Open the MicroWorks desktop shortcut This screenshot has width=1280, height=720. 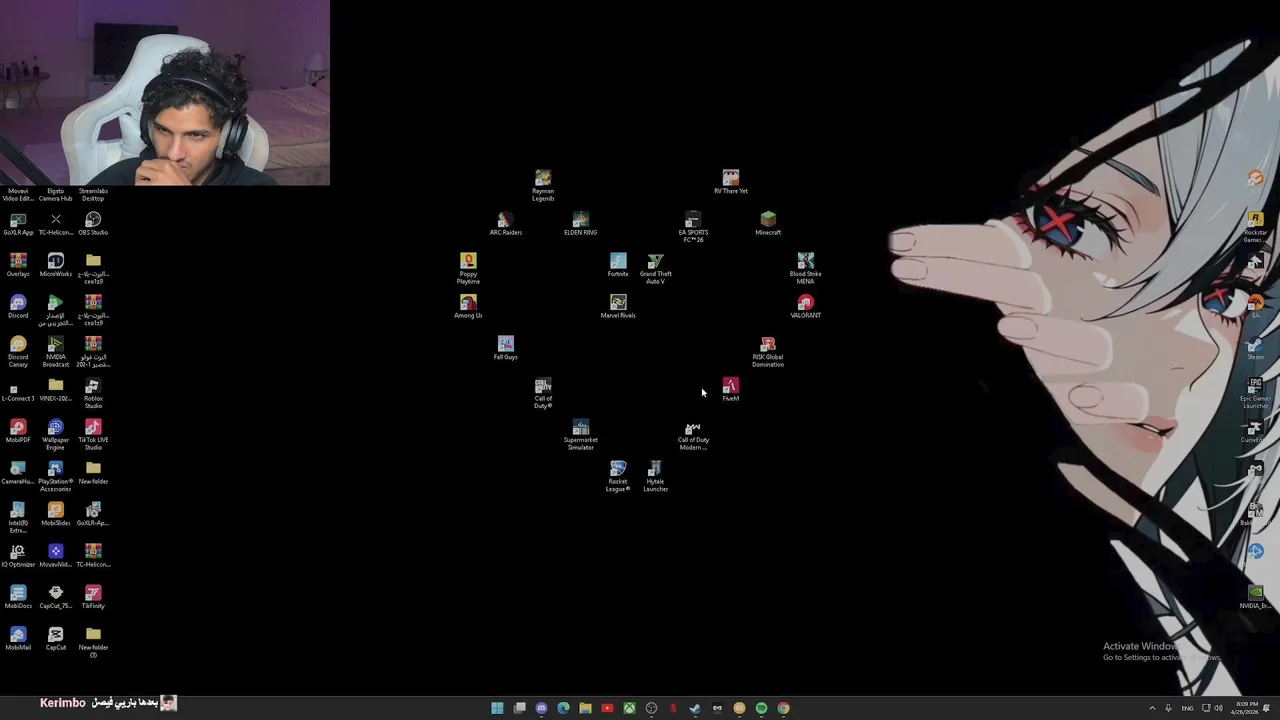(x=56, y=265)
